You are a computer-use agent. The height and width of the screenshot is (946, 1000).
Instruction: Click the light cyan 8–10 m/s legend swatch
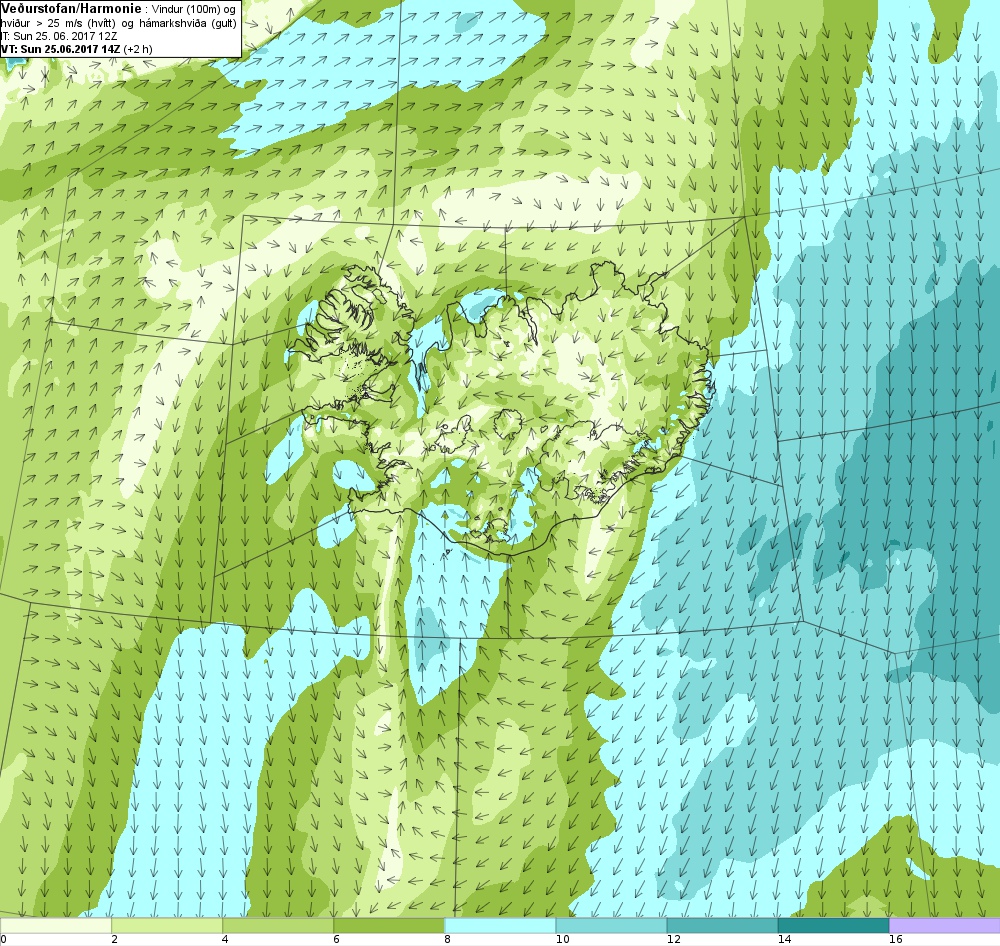point(500,925)
